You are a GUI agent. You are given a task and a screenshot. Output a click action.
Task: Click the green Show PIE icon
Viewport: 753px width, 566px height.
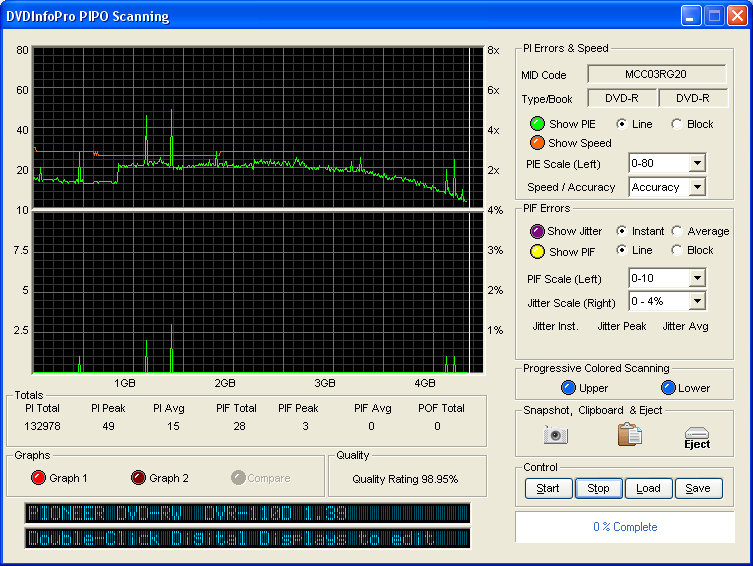[538, 124]
